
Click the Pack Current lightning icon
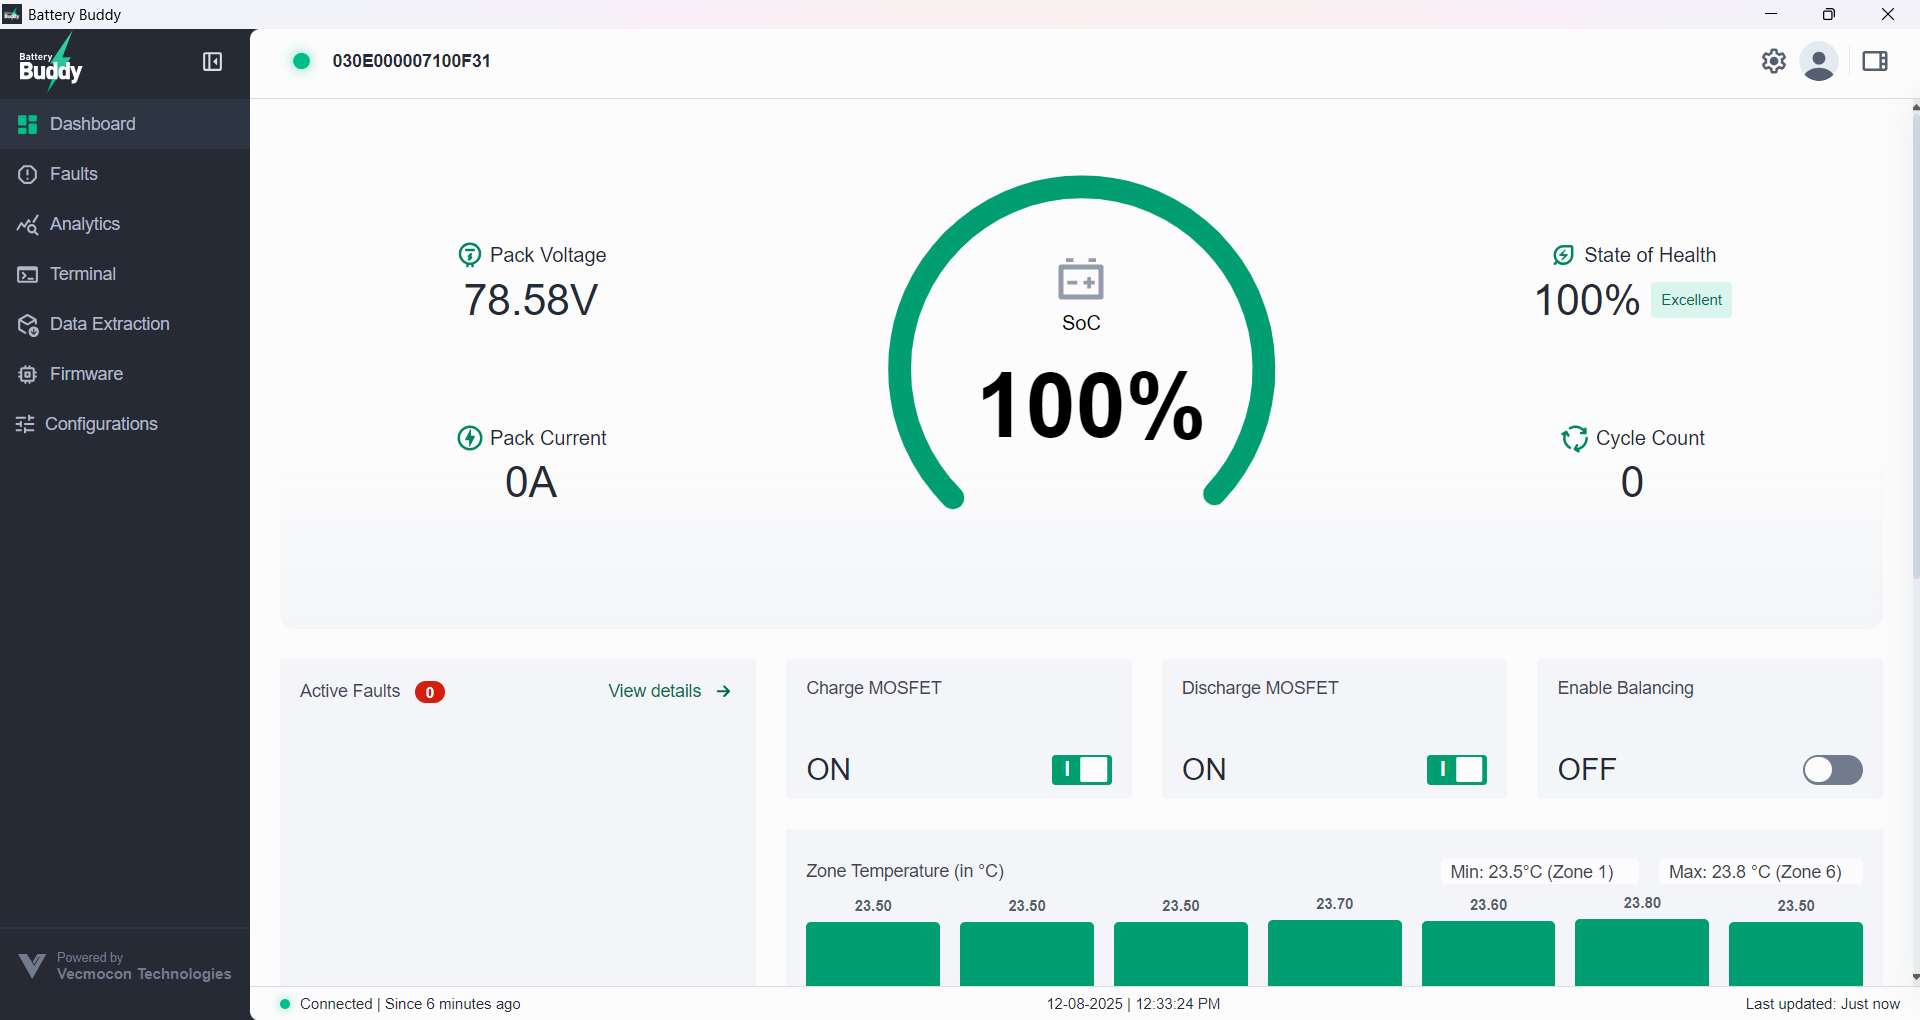[x=469, y=438]
